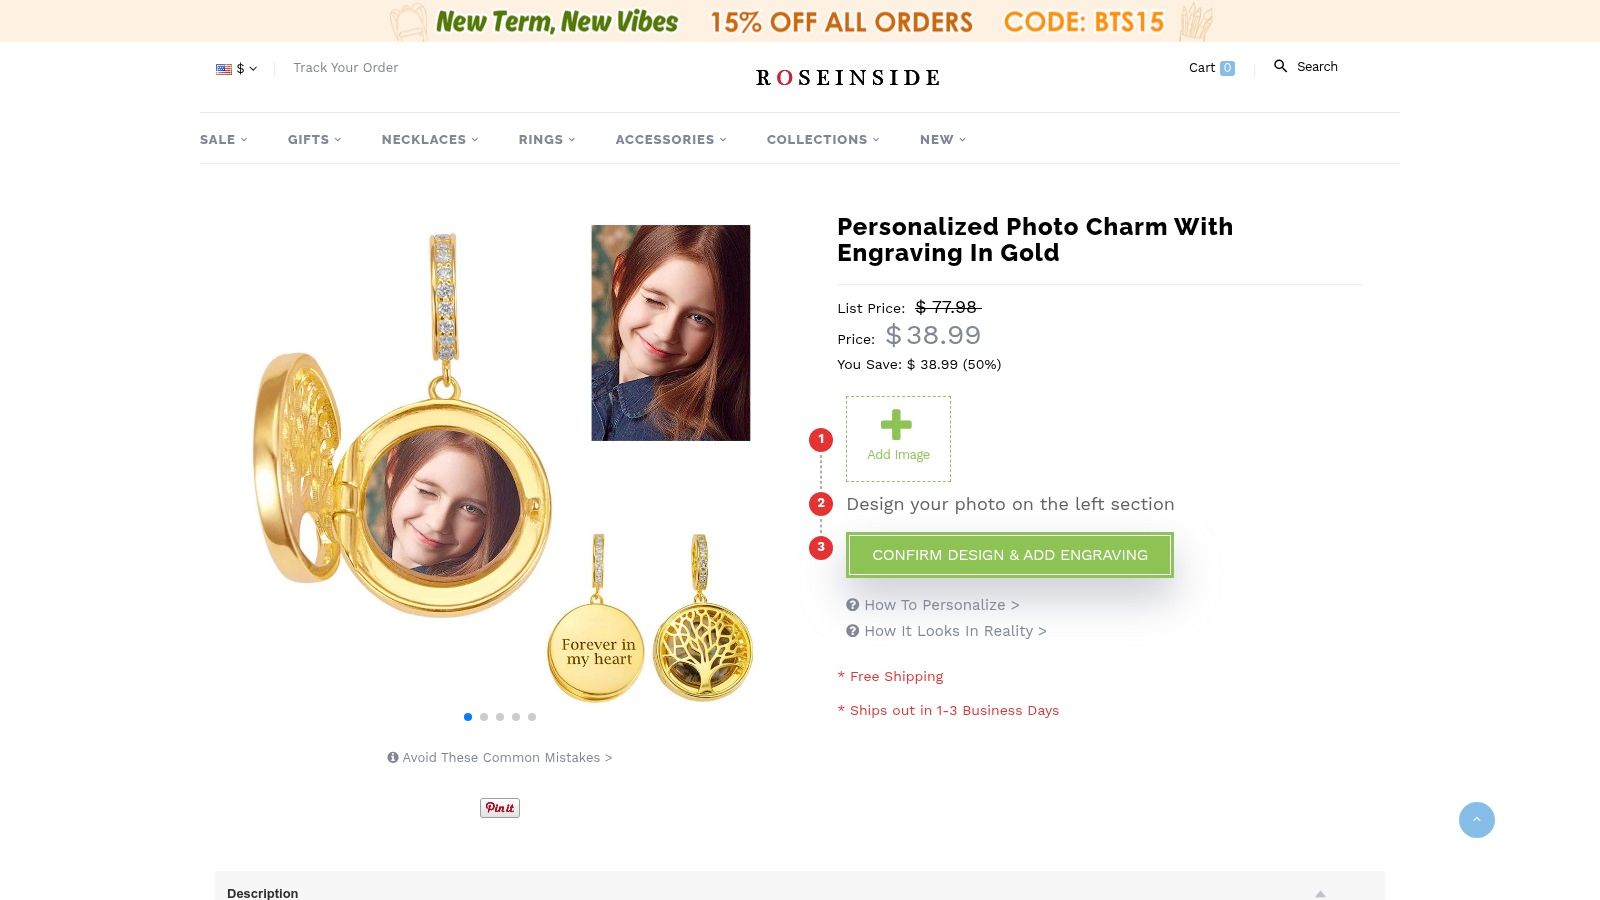Click Confirm Design & Add Engraving button
Viewport: 1600px width, 900px height.
tap(1009, 555)
